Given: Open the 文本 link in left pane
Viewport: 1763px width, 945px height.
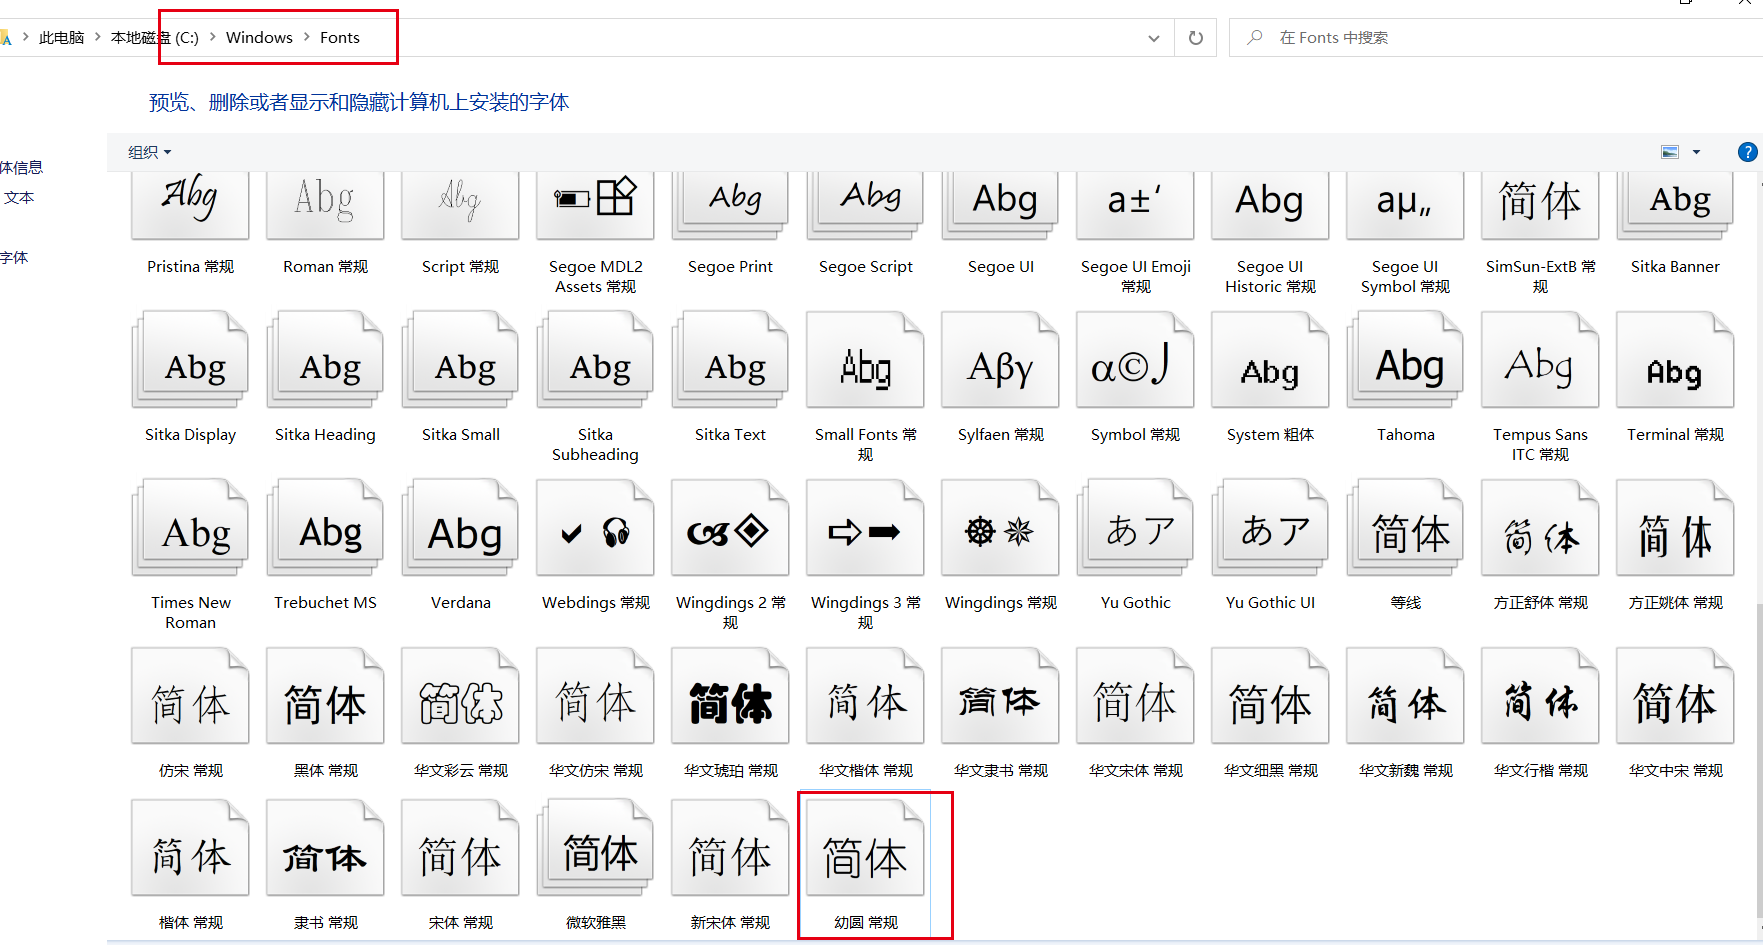Looking at the screenshot, I should coord(19,198).
